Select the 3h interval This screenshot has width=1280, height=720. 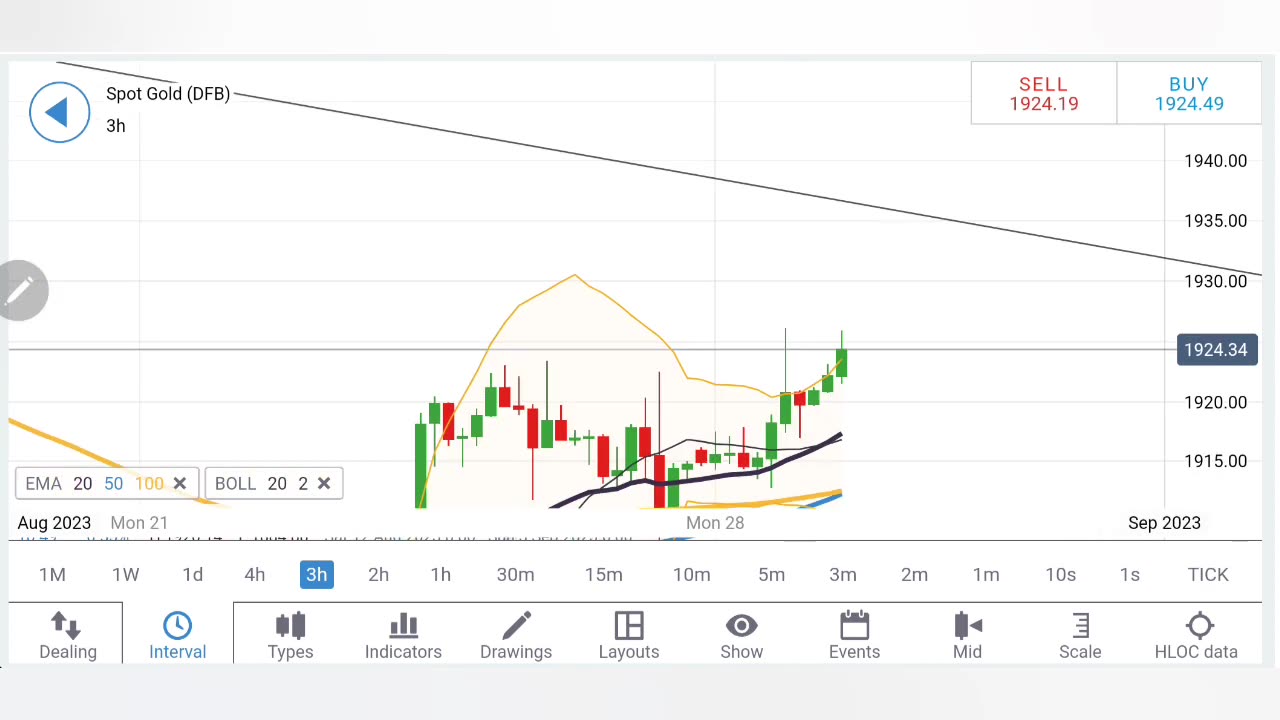(316, 575)
